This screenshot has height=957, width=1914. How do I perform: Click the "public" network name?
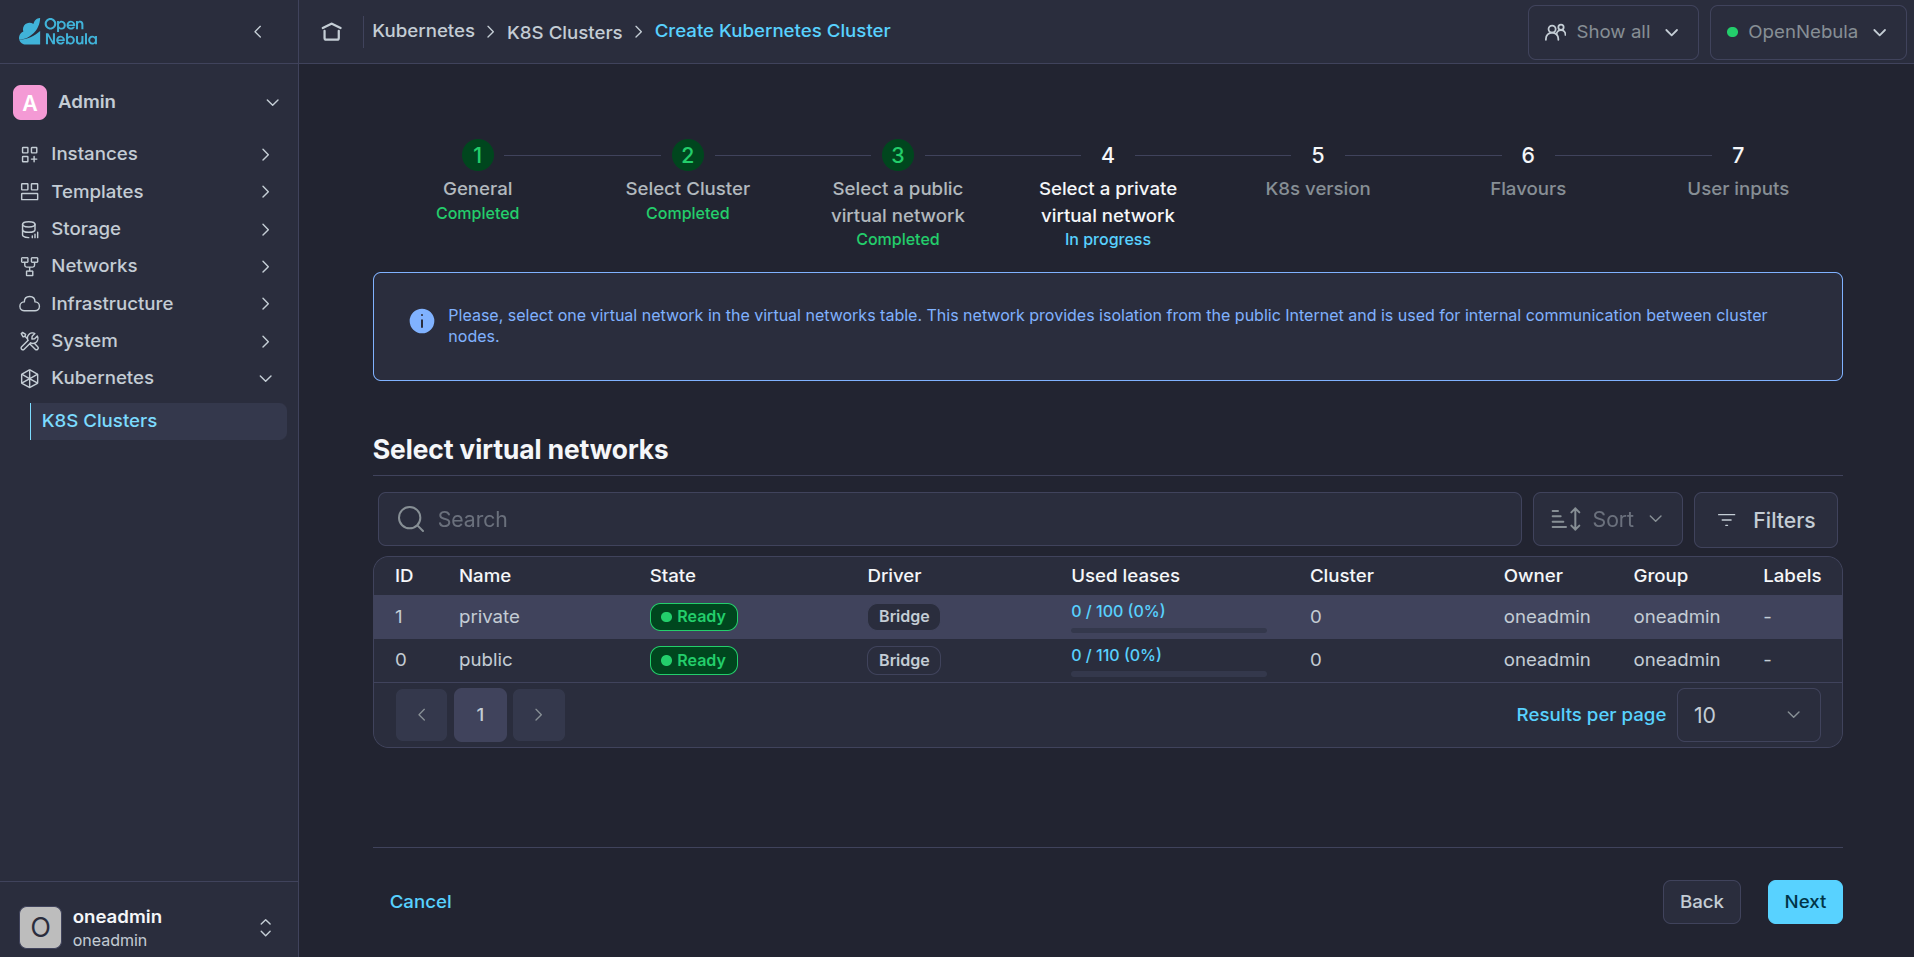click(485, 660)
